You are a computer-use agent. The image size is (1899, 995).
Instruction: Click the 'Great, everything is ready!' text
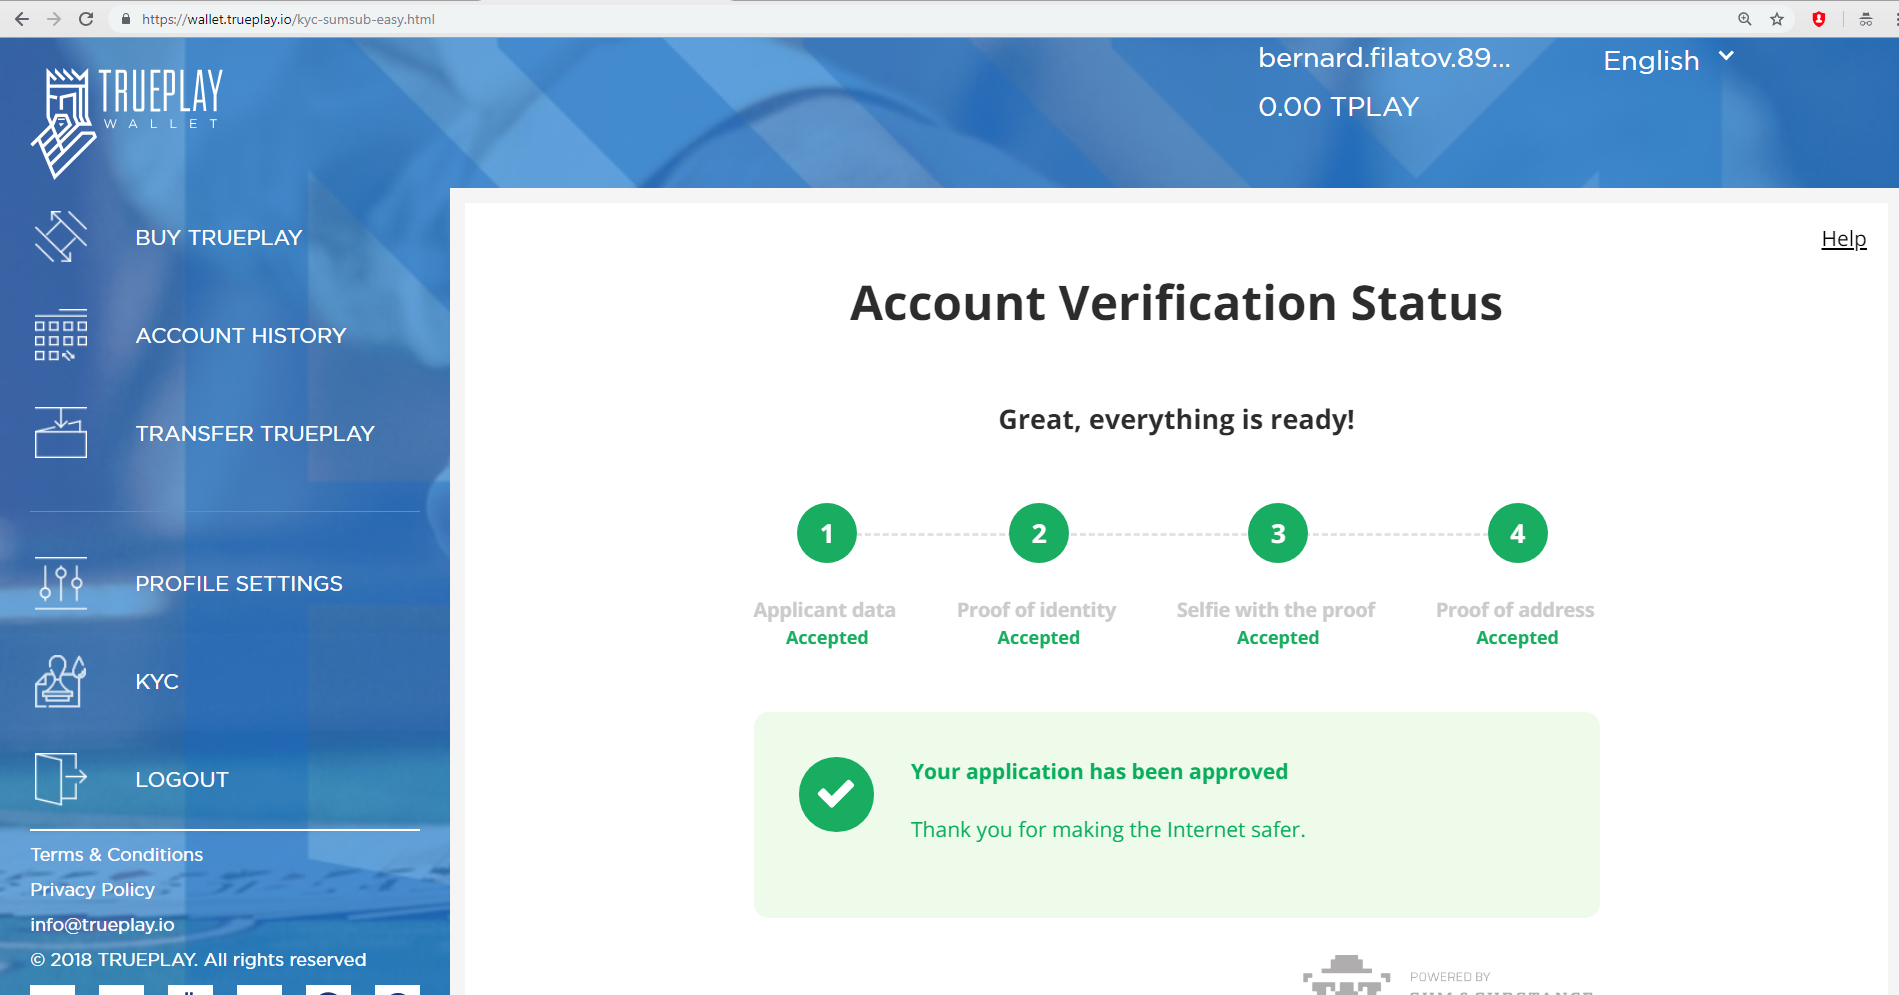click(1177, 420)
